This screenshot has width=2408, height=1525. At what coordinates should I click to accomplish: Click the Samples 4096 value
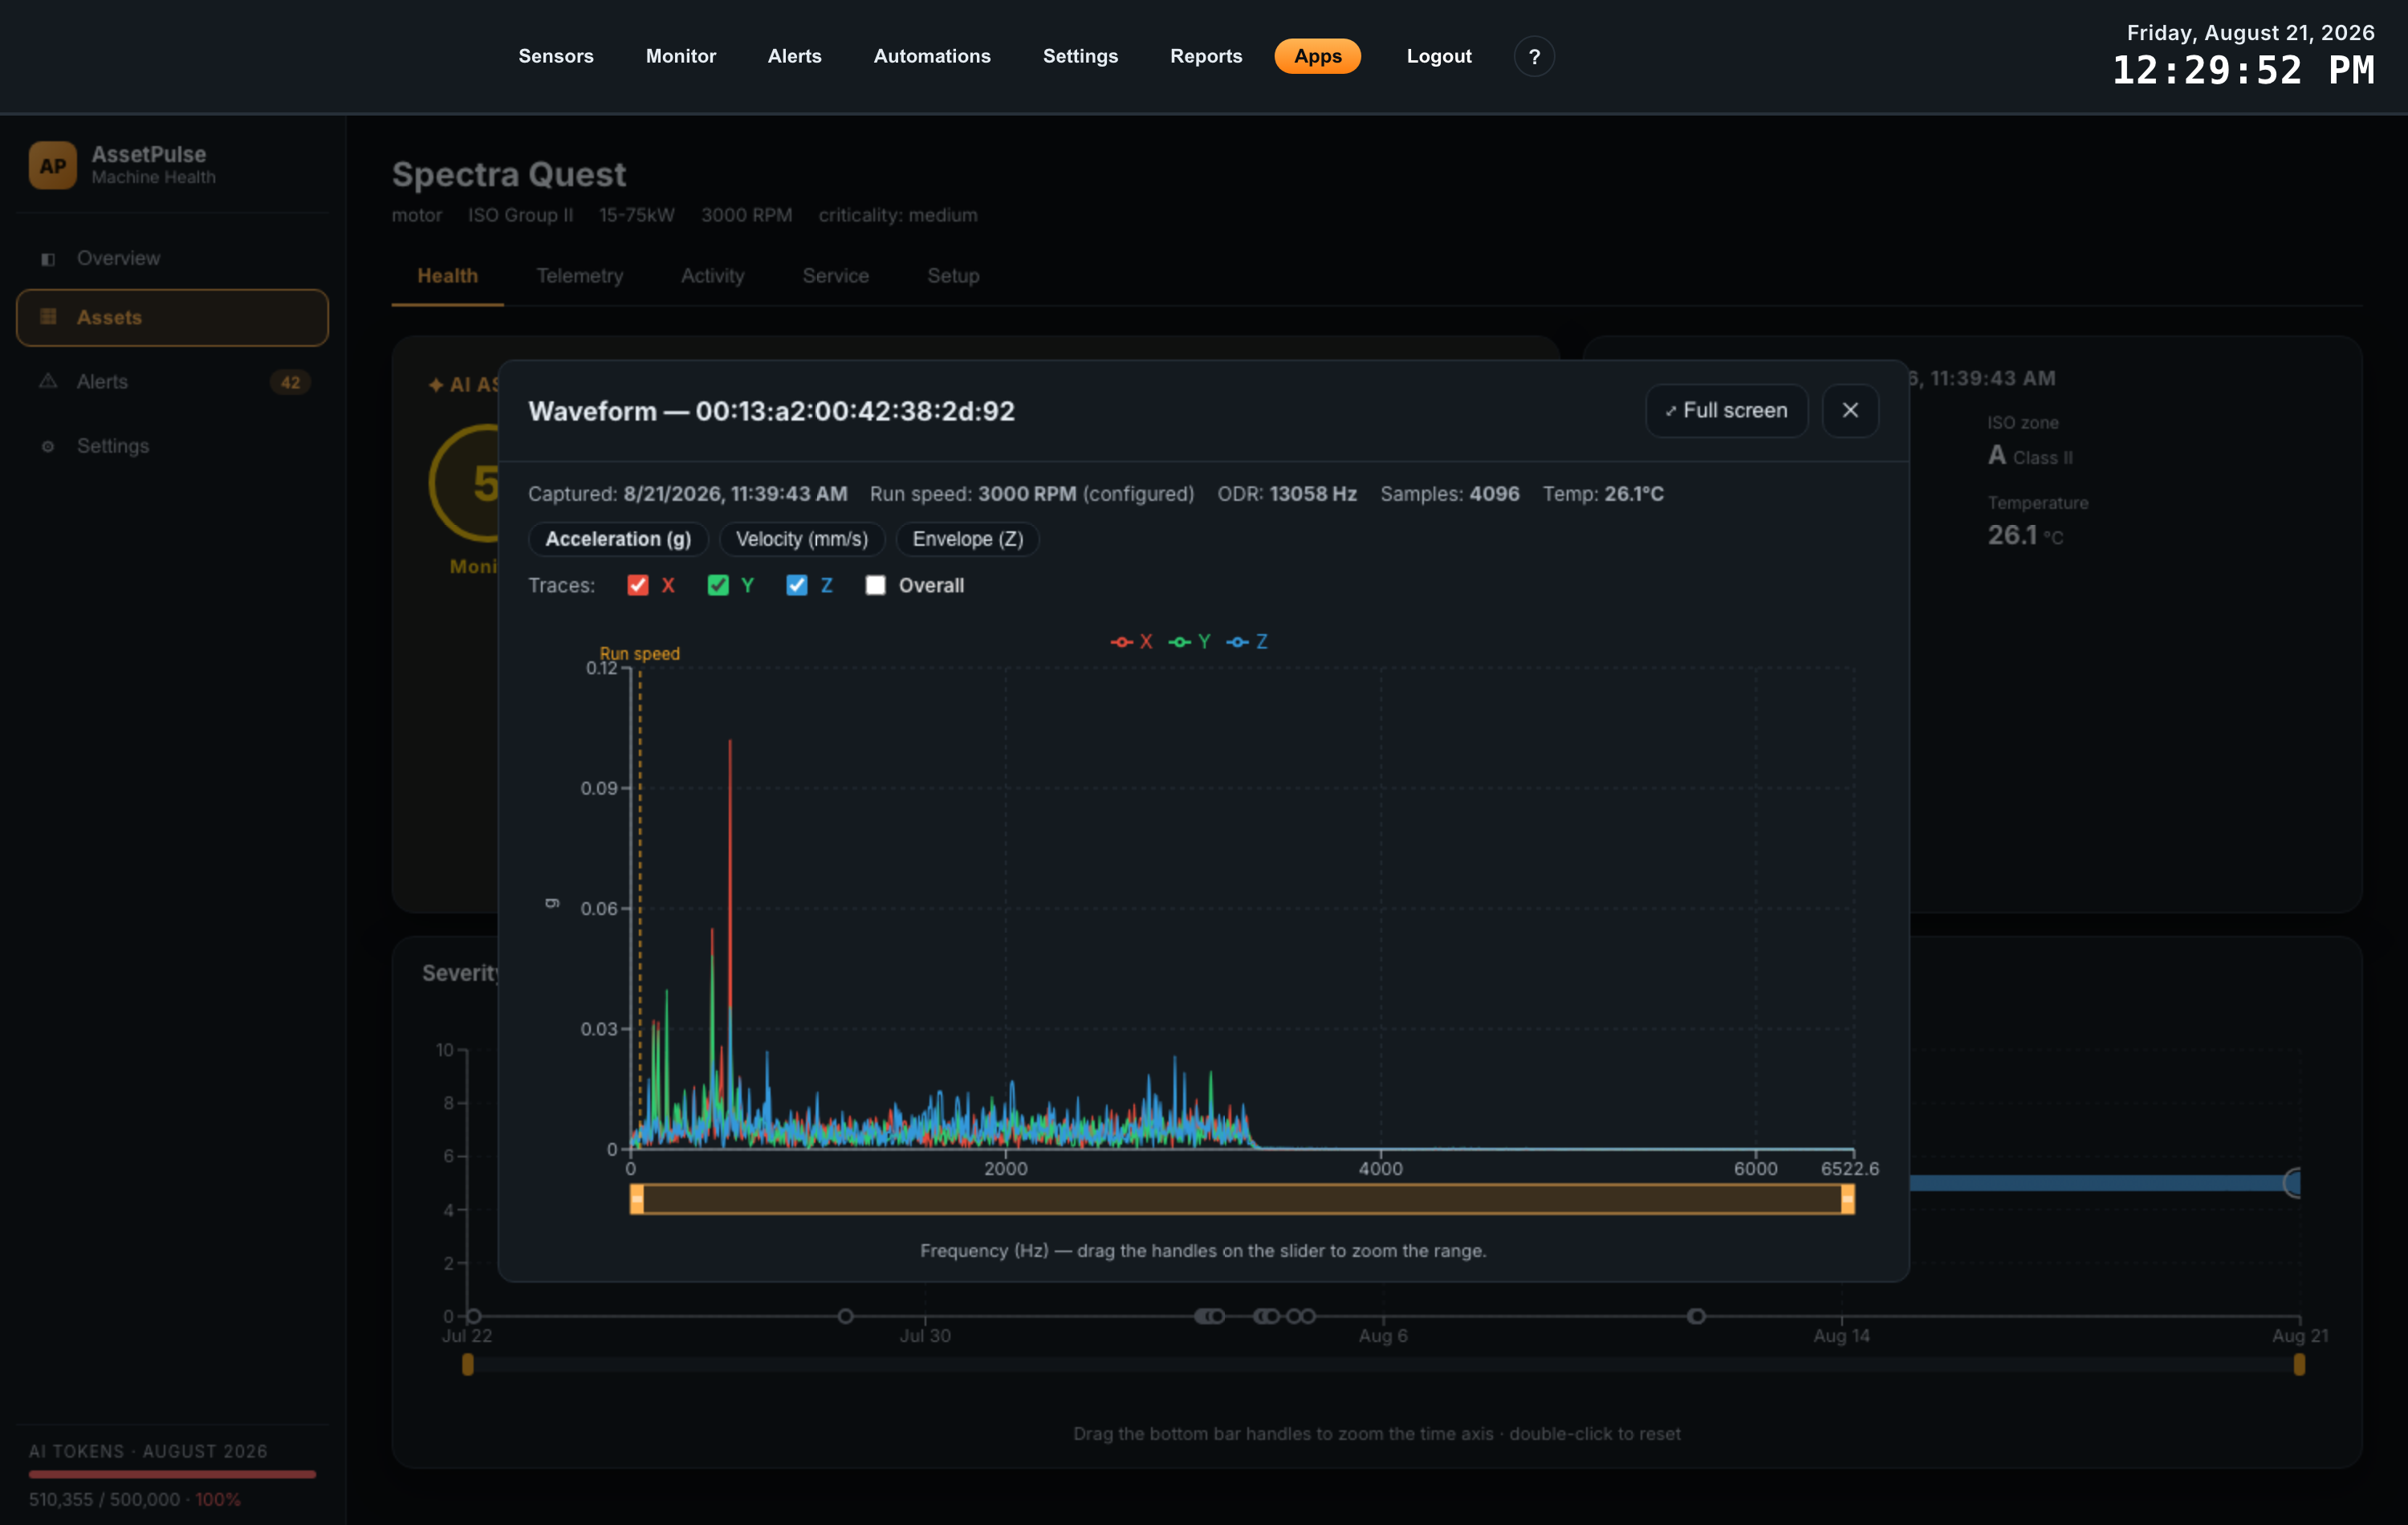tap(1494, 494)
